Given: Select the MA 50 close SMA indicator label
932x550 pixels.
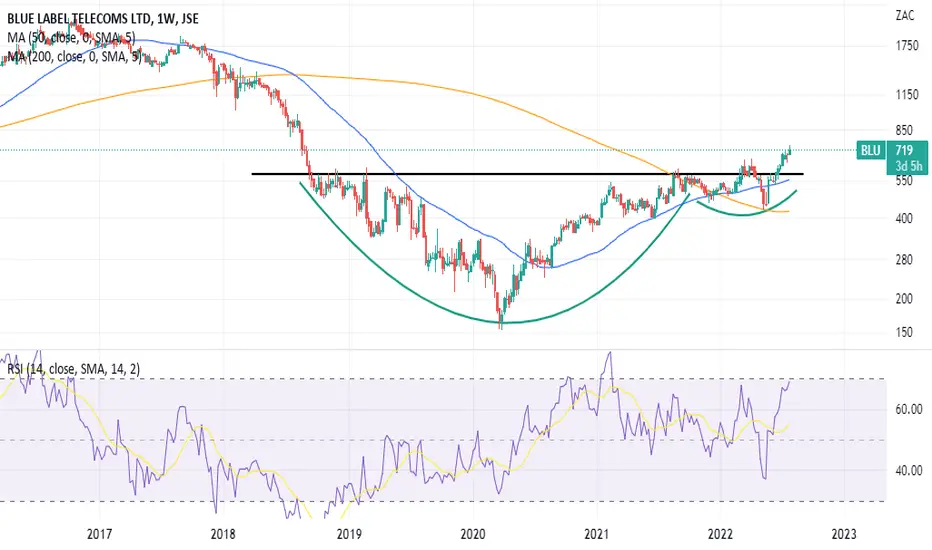Looking at the screenshot, I should tap(71, 38).
